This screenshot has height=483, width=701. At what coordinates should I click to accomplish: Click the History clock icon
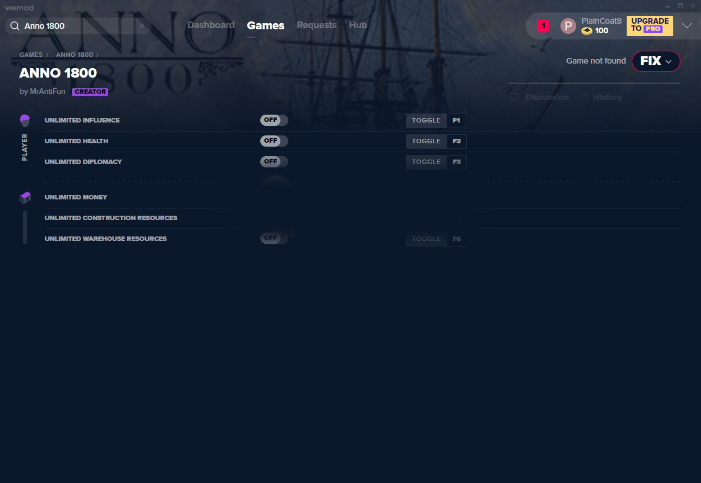pos(584,97)
